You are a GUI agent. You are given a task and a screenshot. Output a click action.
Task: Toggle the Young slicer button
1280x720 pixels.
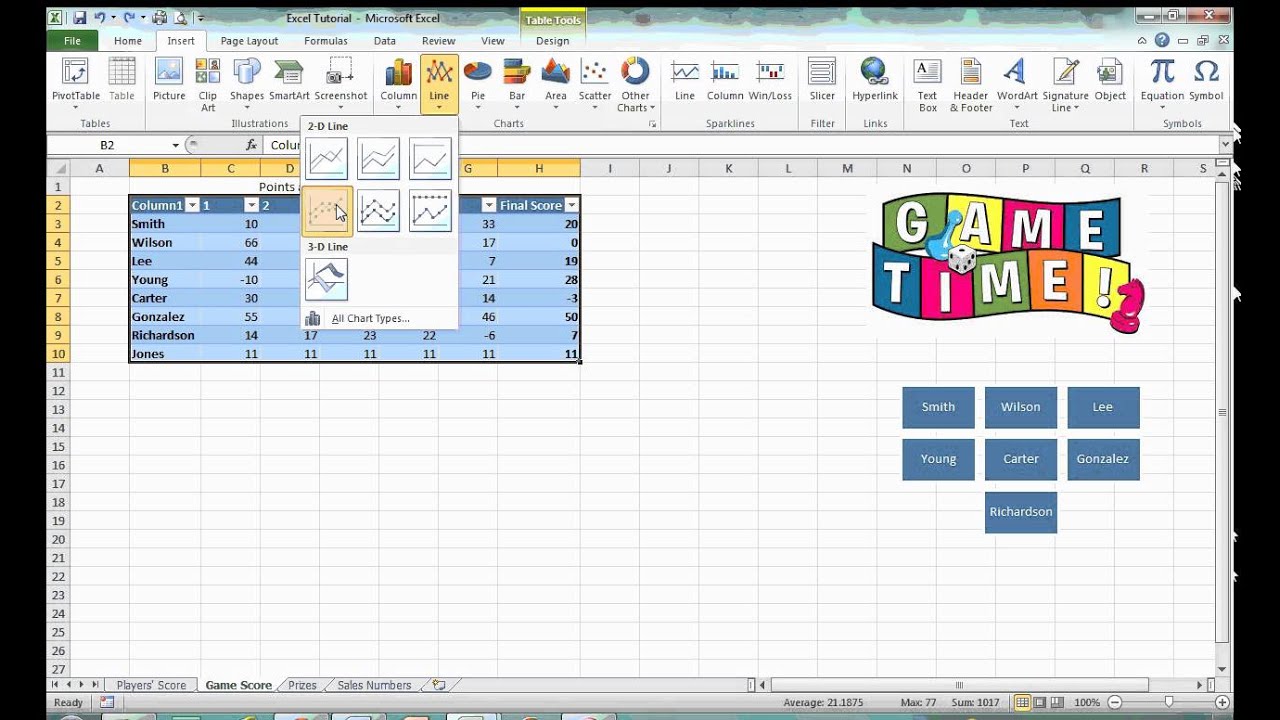click(x=938, y=459)
